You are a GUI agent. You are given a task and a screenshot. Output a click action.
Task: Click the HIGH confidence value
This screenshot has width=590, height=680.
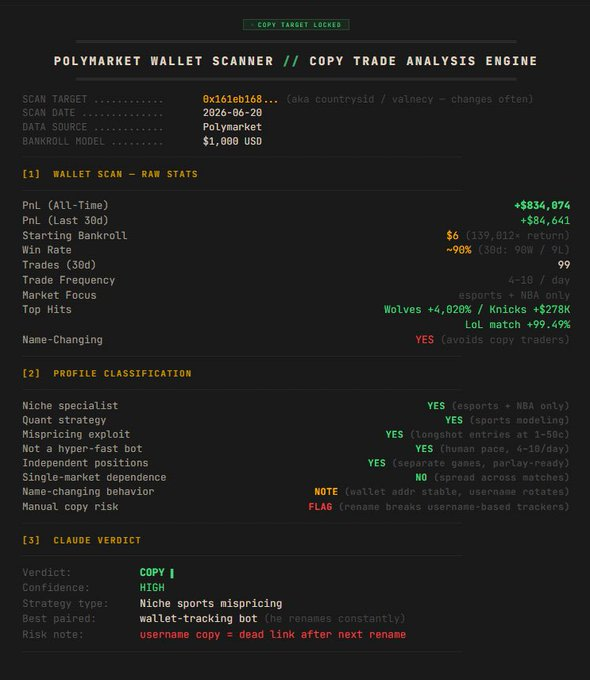(x=152, y=588)
